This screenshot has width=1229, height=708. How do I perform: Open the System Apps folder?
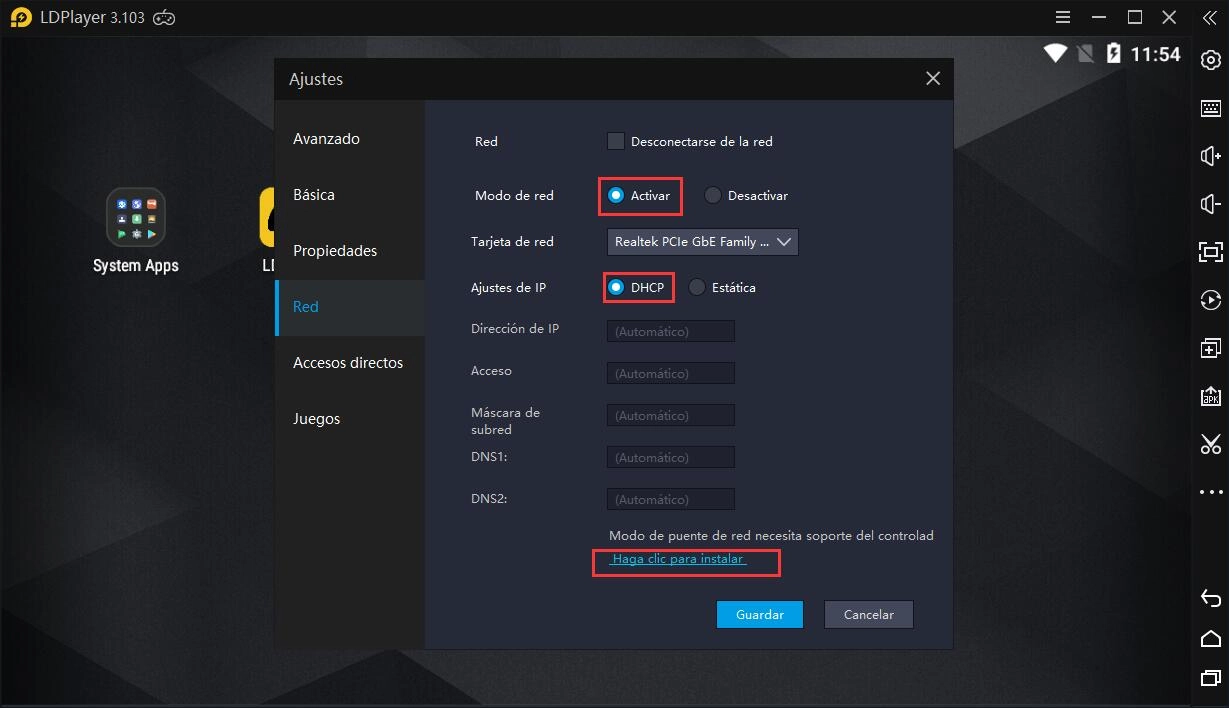click(x=136, y=230)
